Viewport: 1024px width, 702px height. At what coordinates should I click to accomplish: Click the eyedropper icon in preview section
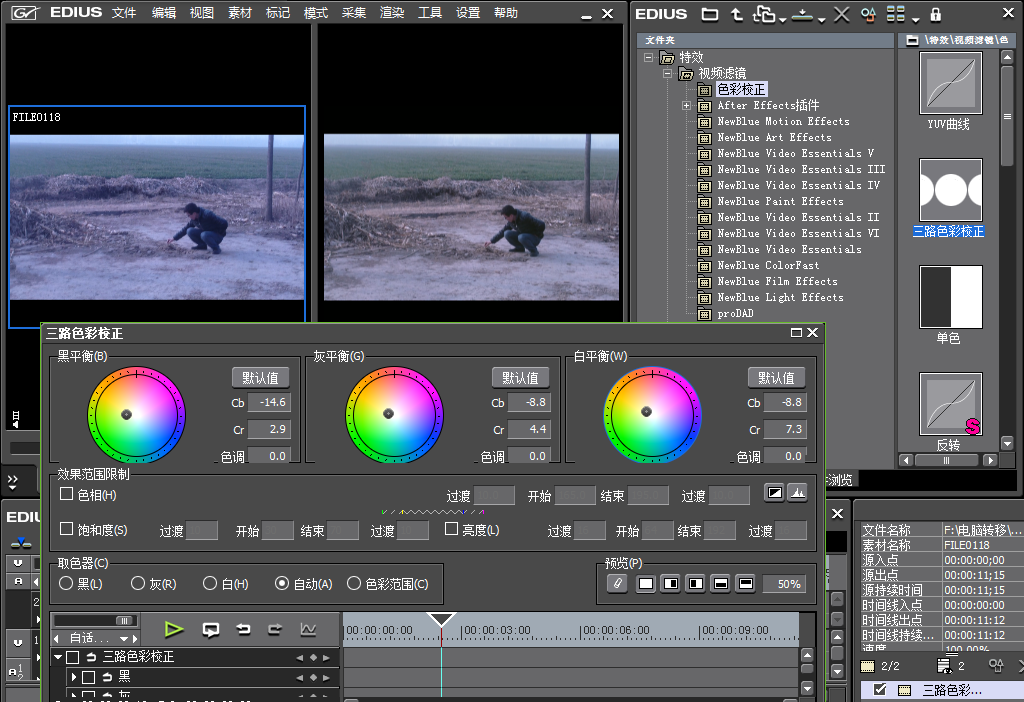coord(617,583)
